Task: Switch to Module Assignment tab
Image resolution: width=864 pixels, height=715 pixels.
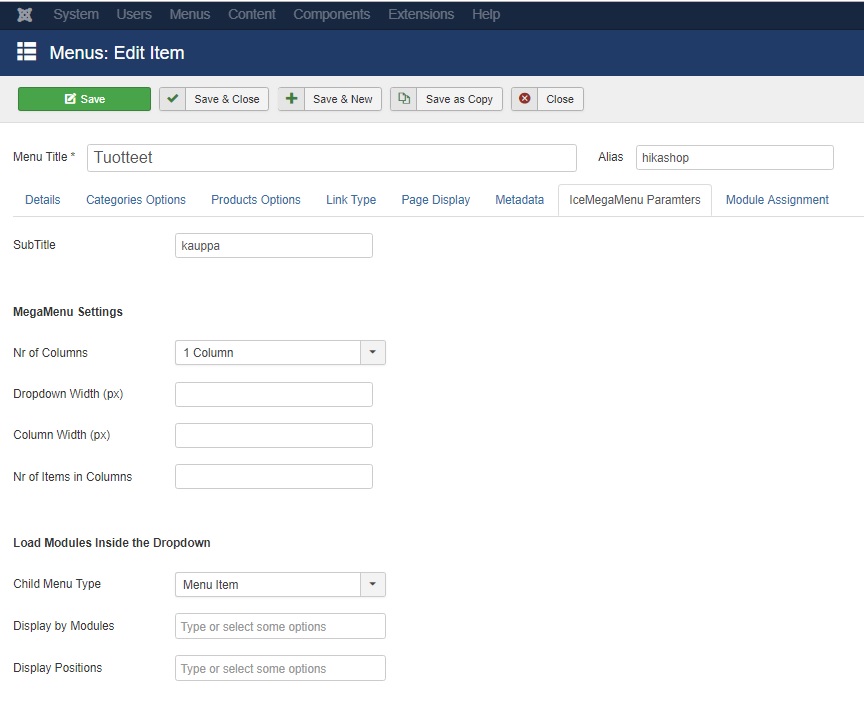Action: point(777,200)
